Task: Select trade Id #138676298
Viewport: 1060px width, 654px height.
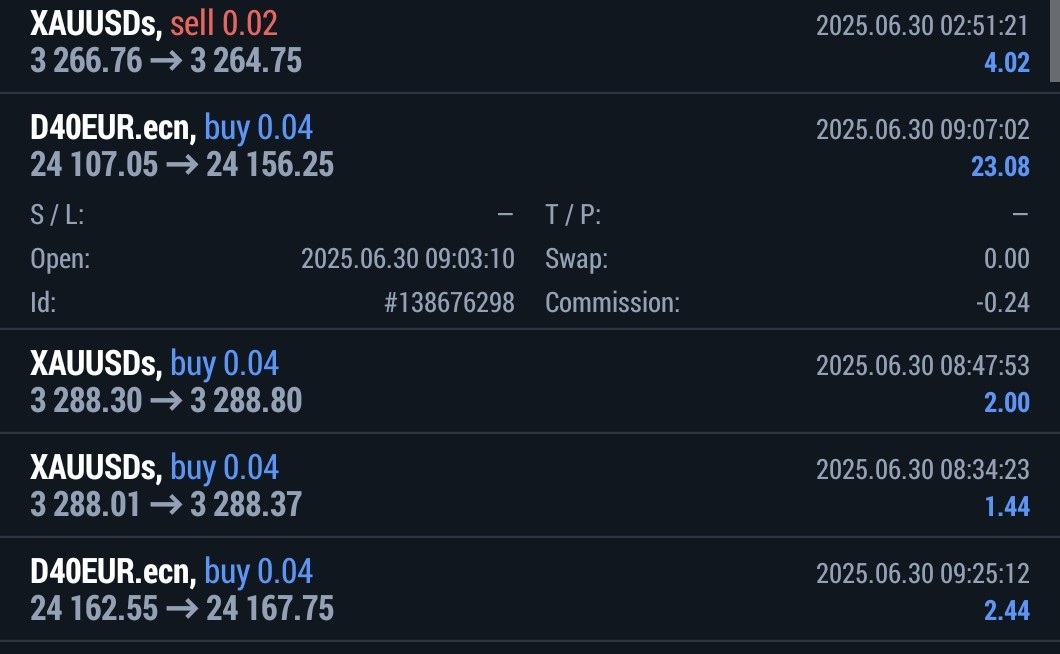Action: 449,303
